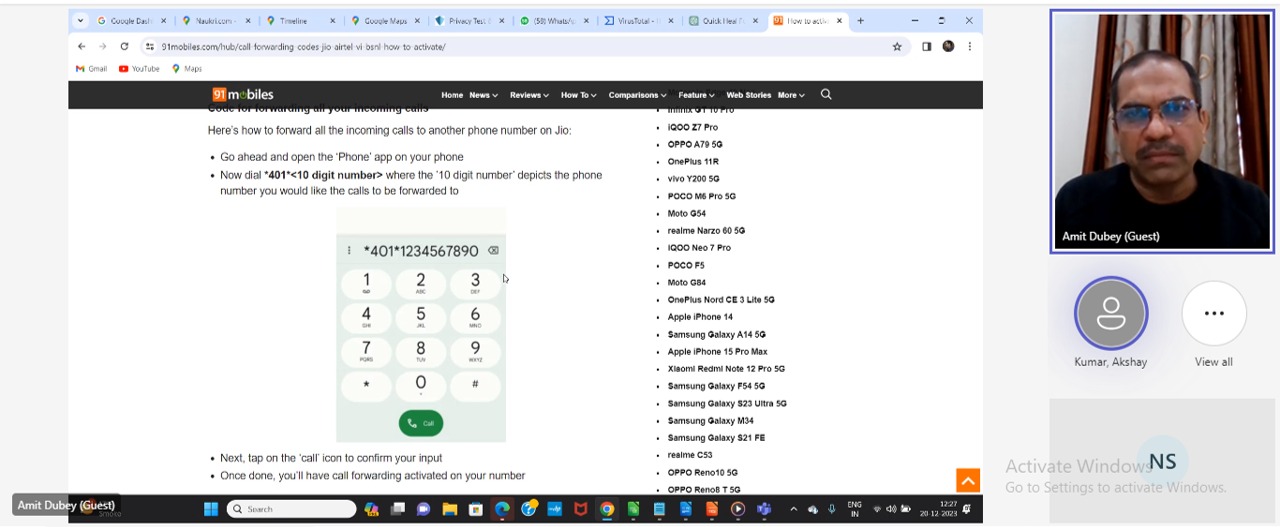The image size is (1280, 527).
Task: Open the Windows Start menu
Action: (x=211, y=509)
